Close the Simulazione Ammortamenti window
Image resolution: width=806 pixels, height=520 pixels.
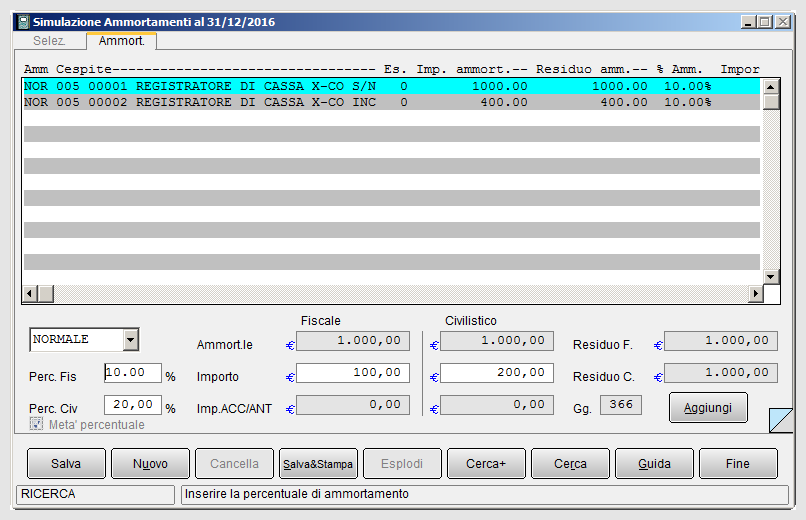[783, 22]
